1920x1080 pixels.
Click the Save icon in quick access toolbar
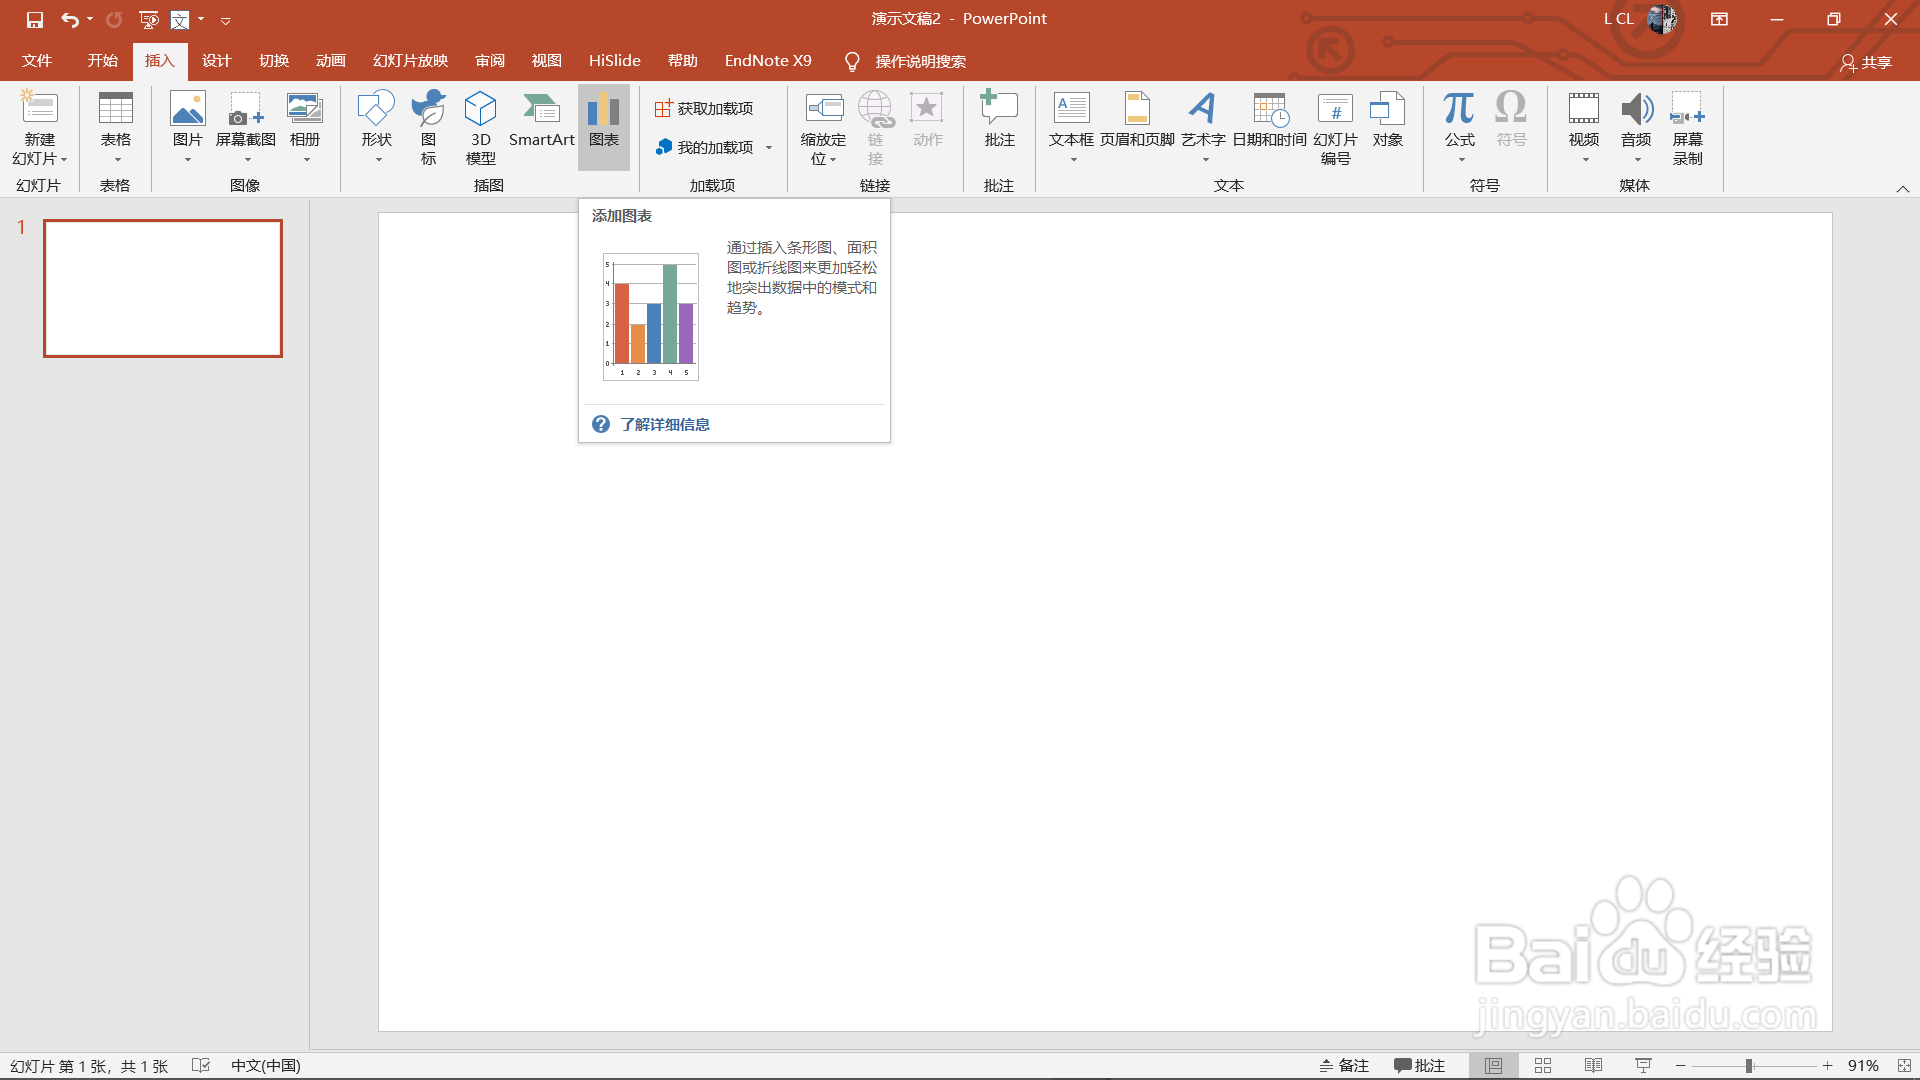coord(35,19)
